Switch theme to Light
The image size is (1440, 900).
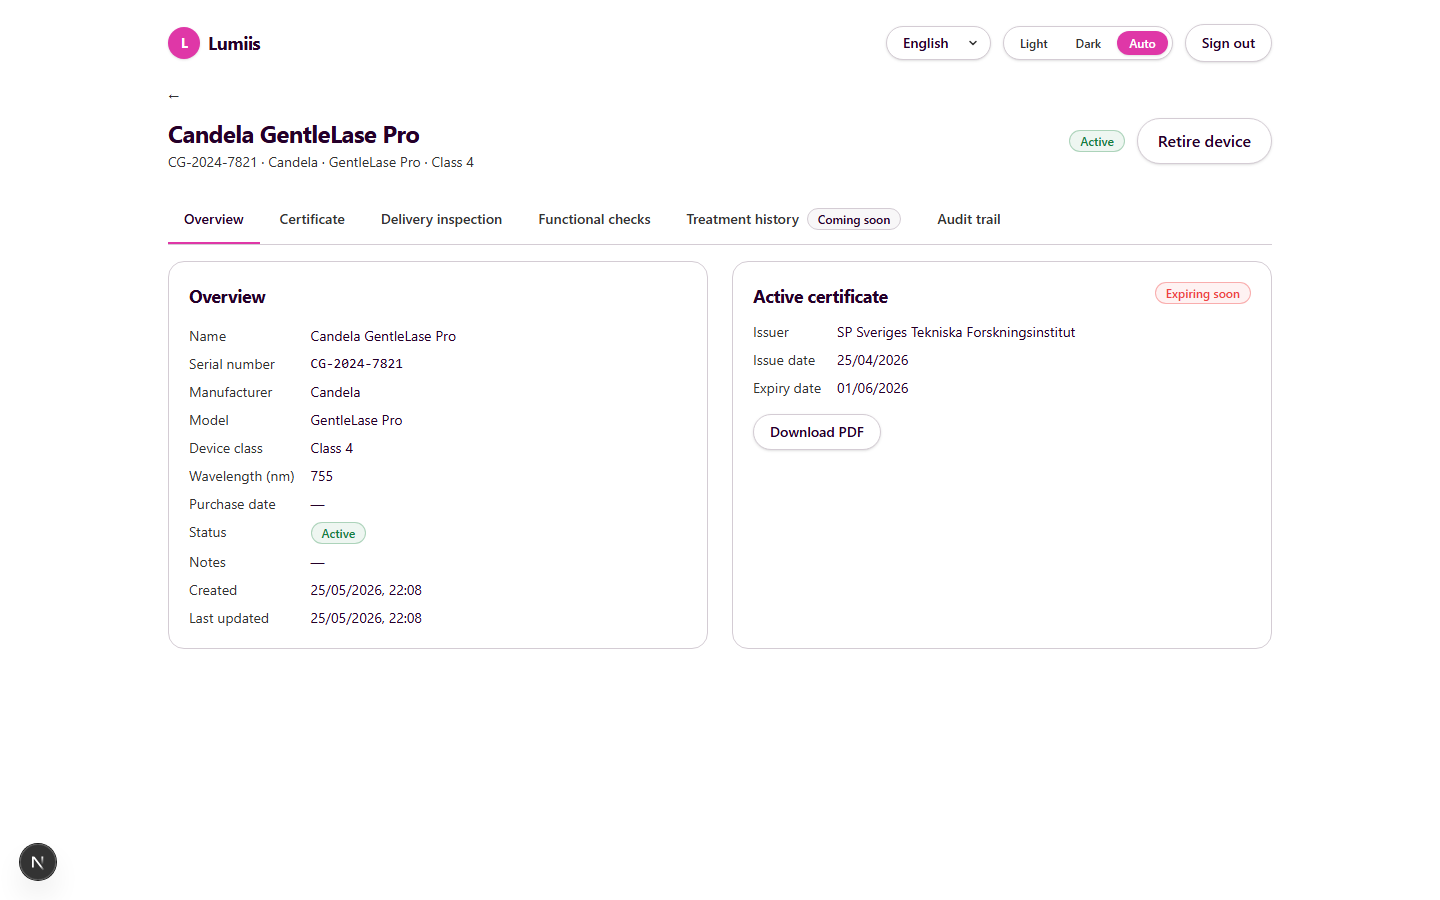coord(1033,44)
